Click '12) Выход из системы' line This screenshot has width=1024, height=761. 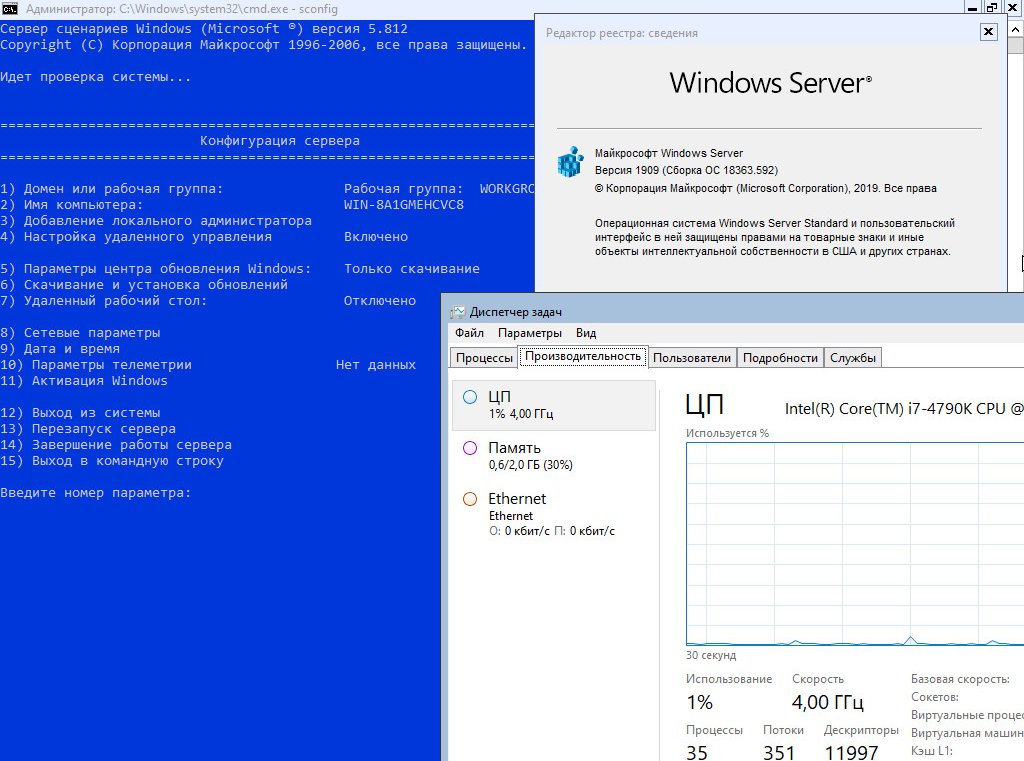(x=80, y=413)
